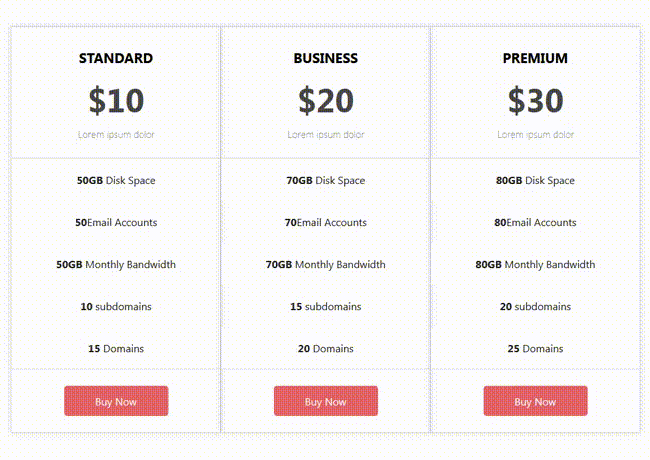Screen dimensions: 650x460
Task: Click the 10 subdomains feature
Action: pyautogui.click(x=116, y=307)
